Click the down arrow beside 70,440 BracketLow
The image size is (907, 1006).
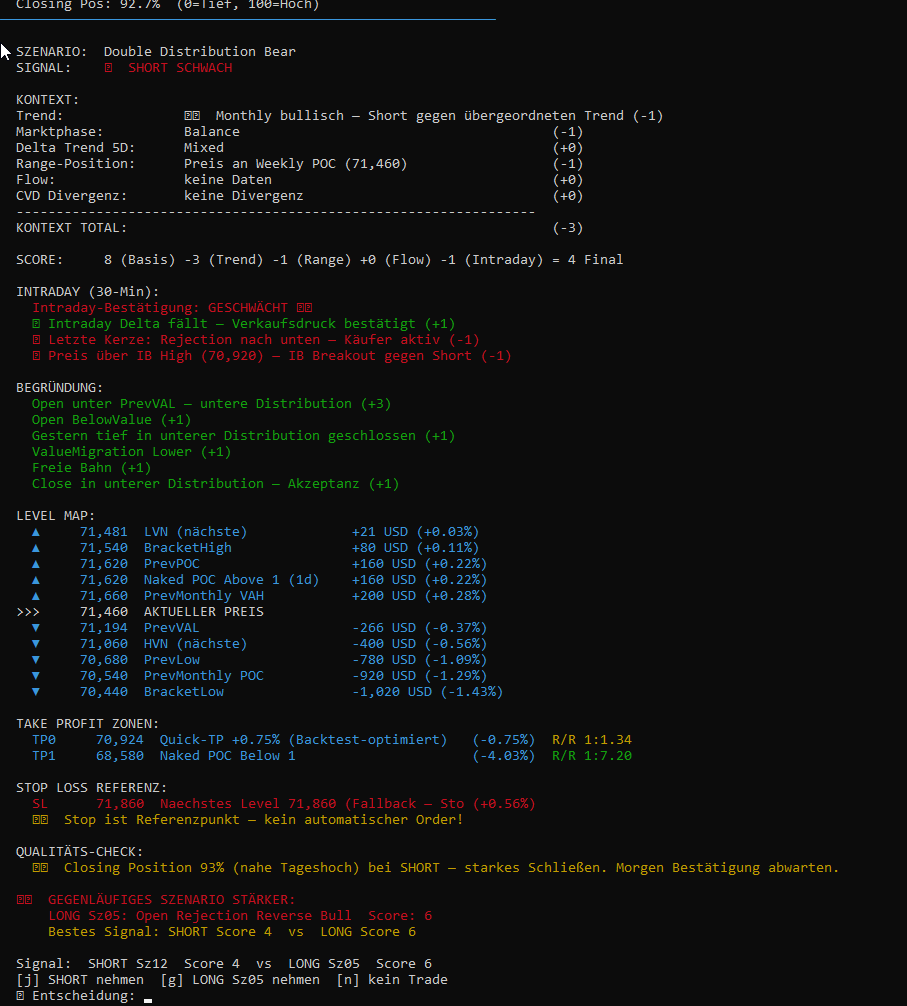pos(36,692)
